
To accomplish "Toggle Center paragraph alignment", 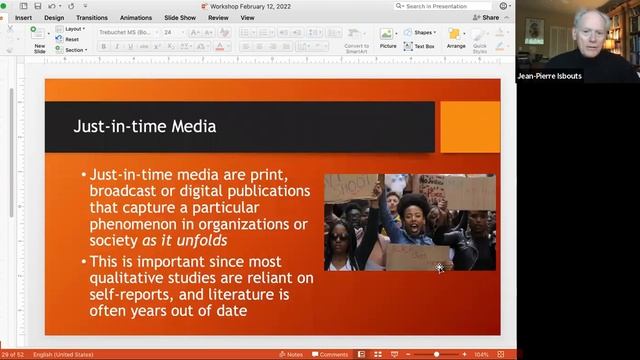I will pos(259,47).
